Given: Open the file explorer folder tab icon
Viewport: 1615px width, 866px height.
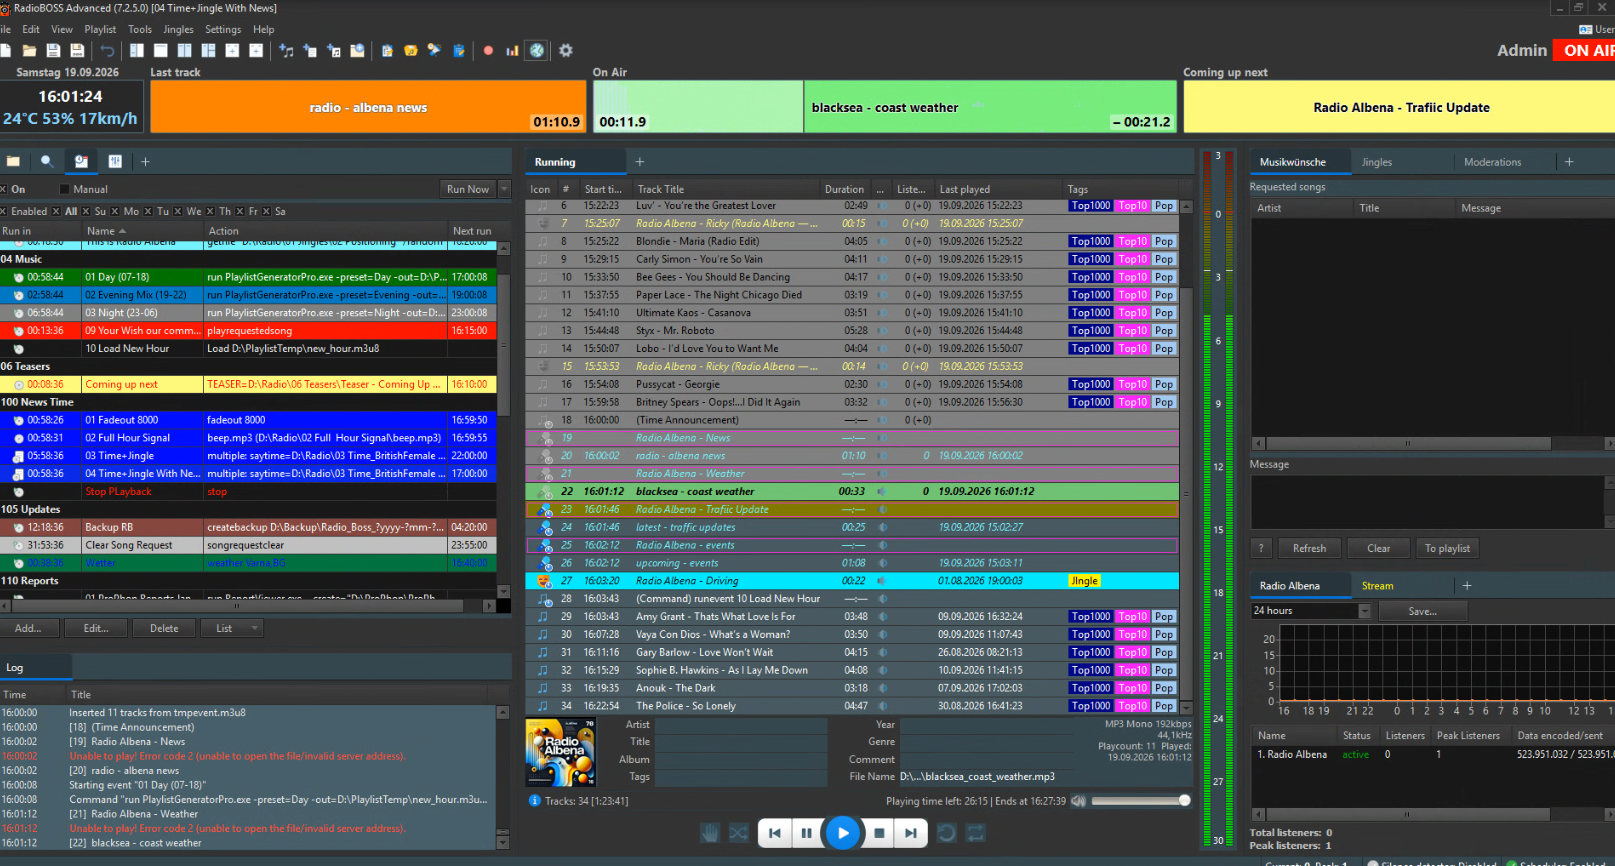Looking at the screenshot, I should (x=14, y=161).
